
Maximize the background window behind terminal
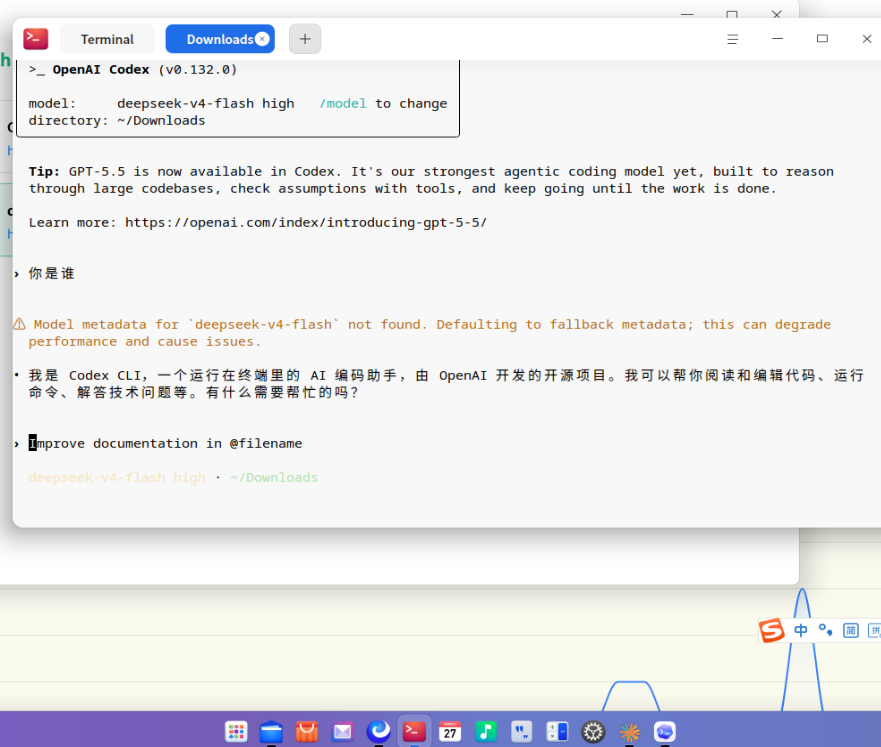[732, 13]
